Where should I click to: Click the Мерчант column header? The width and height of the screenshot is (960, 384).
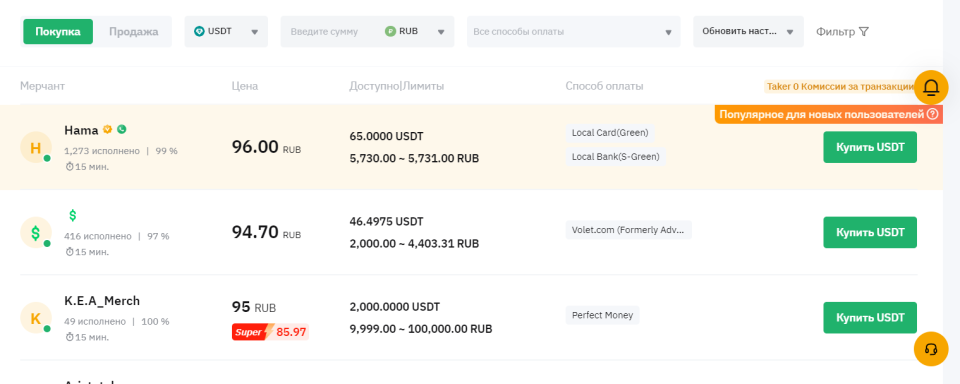coord(42,86)
